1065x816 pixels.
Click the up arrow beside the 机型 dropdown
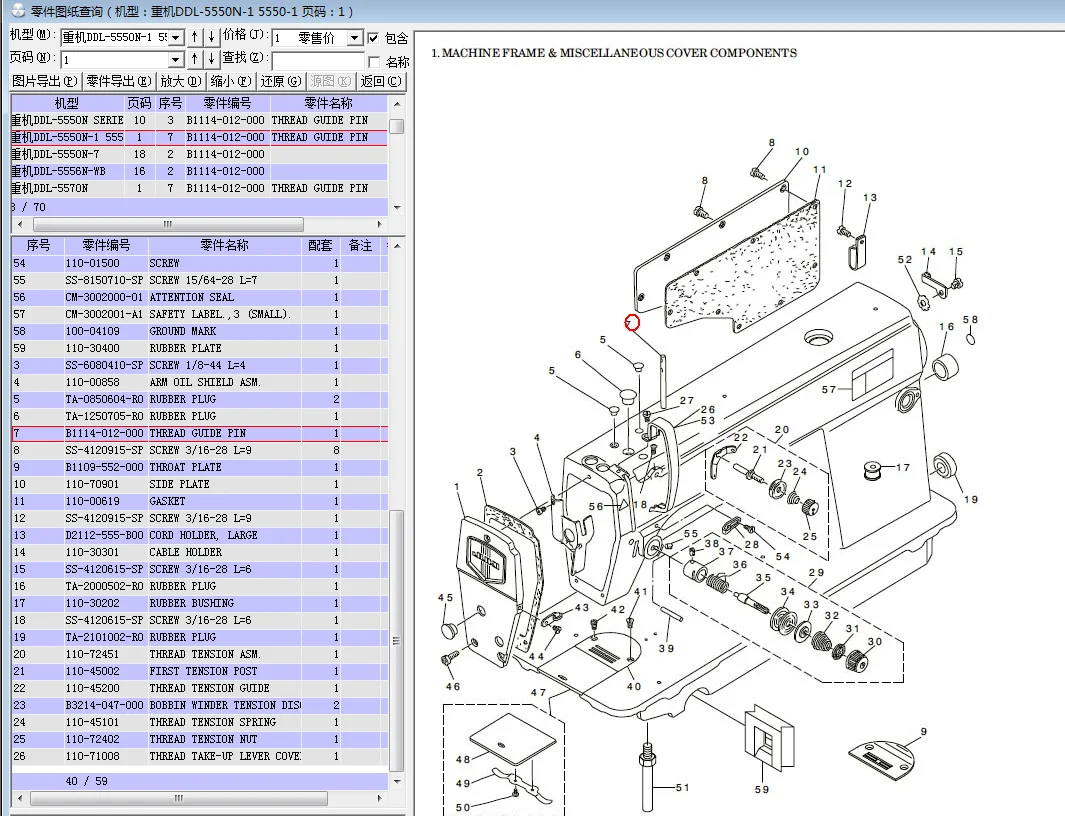(196, 38)
